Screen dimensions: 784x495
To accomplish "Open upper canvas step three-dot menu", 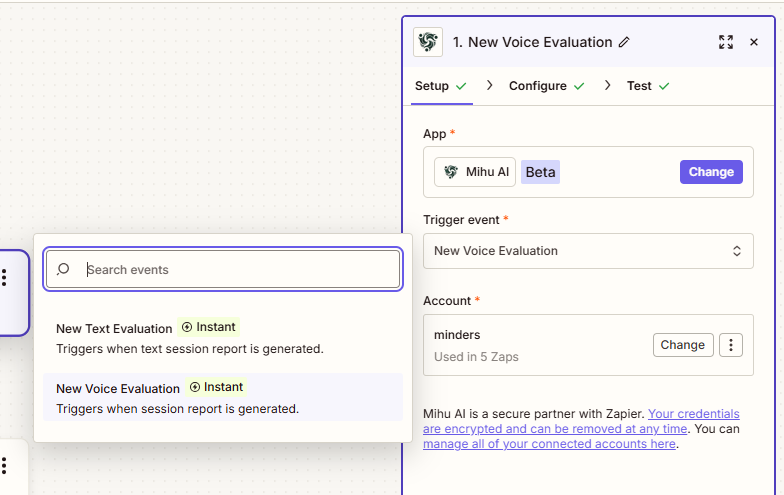I will tap(4, 278).
